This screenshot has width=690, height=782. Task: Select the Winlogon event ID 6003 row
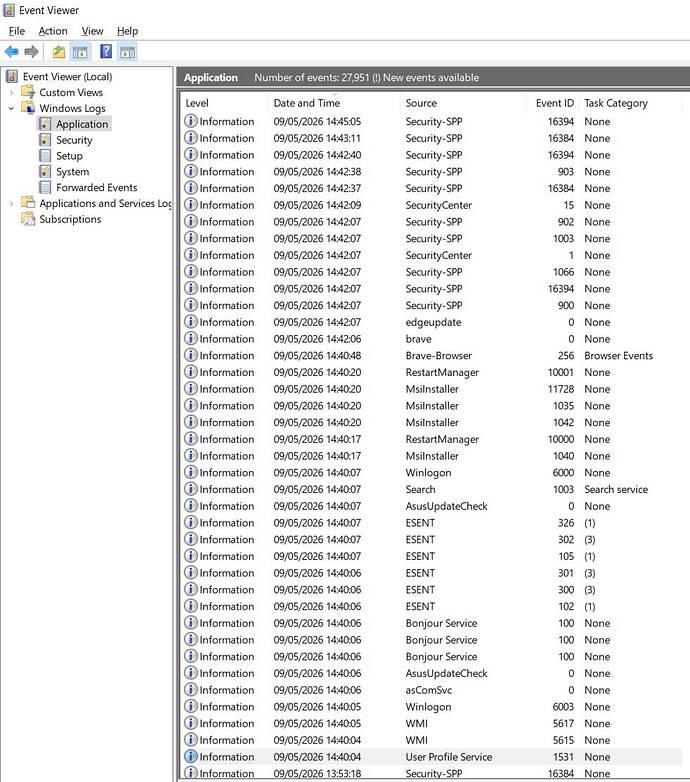[431, 707]
